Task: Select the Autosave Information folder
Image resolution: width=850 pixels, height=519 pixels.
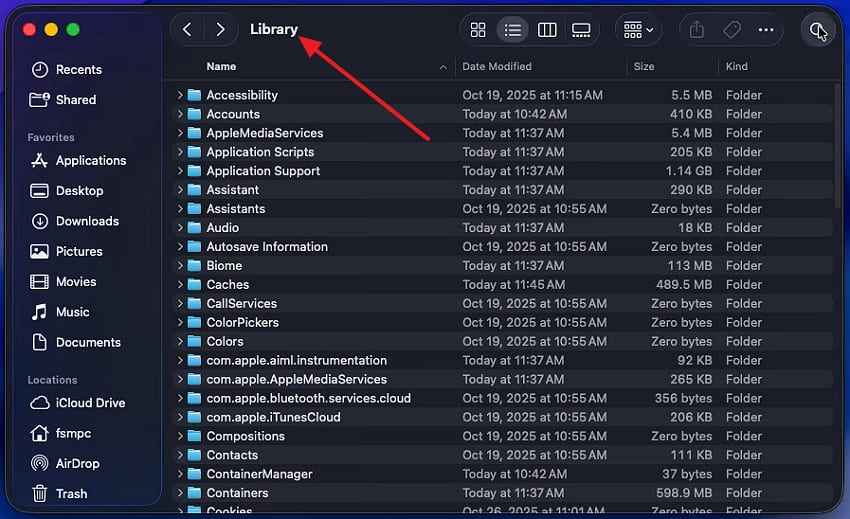Action: point(503,247)
